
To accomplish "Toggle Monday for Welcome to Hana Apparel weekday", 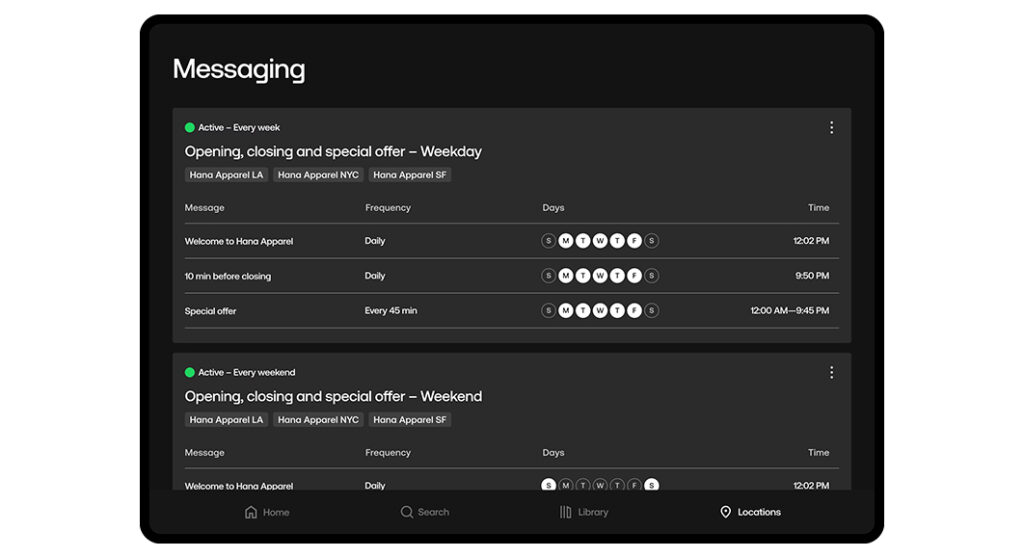I will (566, 241).
